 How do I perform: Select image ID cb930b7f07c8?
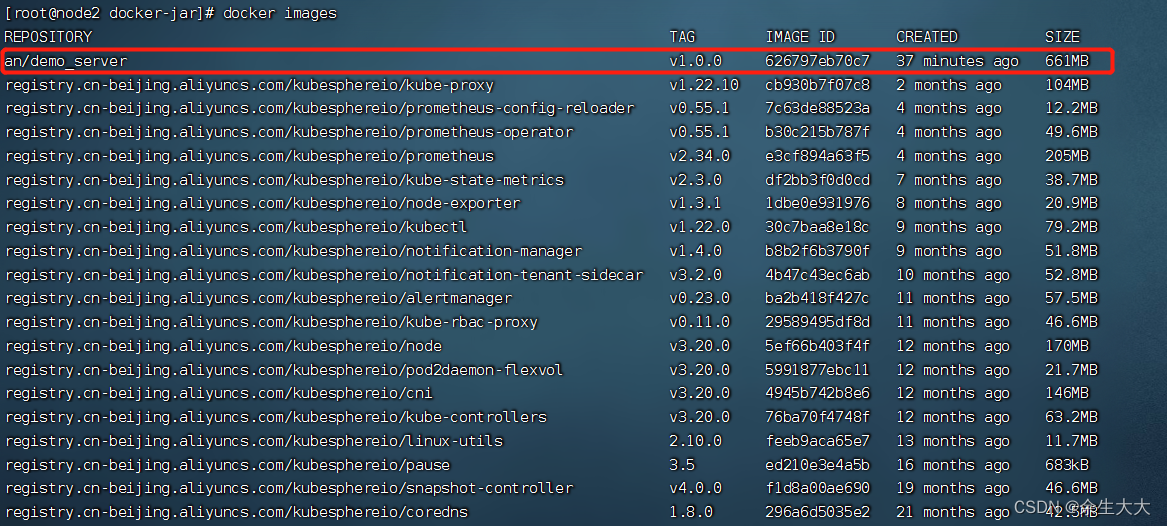point(817,85)
